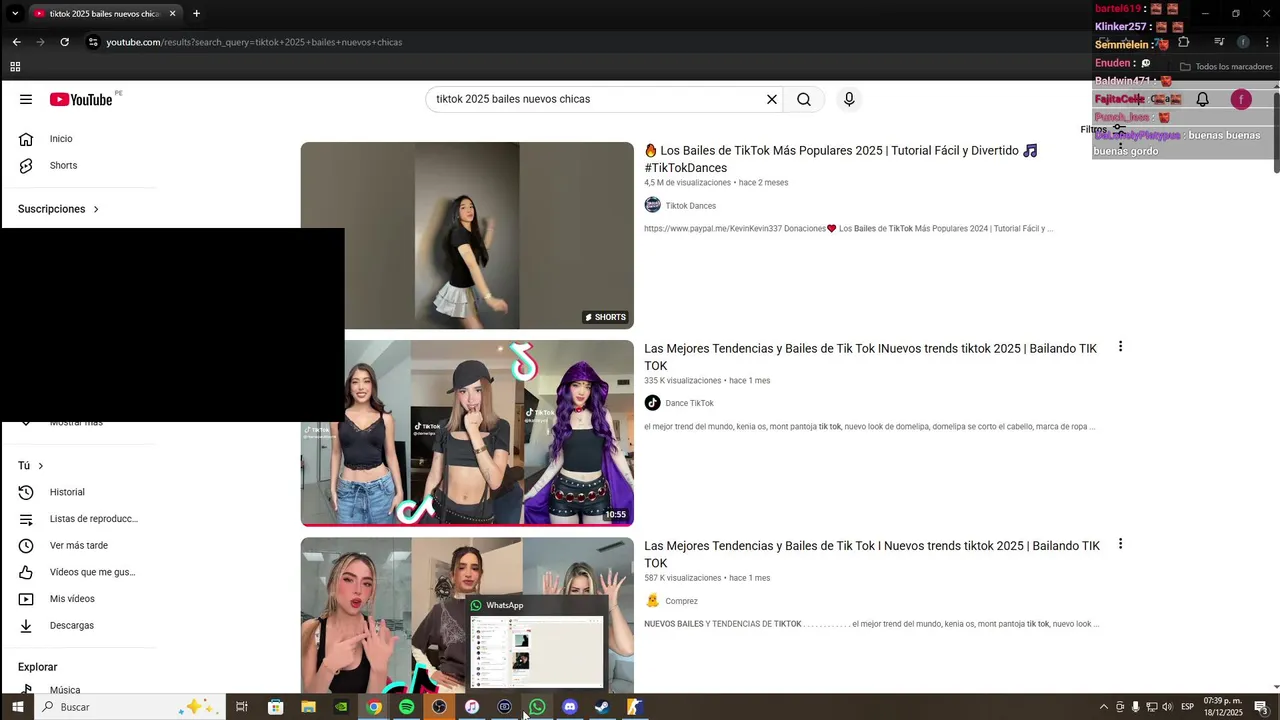
Task: Open the YouTube hamburger guide menu
Action: coord(26,99)
